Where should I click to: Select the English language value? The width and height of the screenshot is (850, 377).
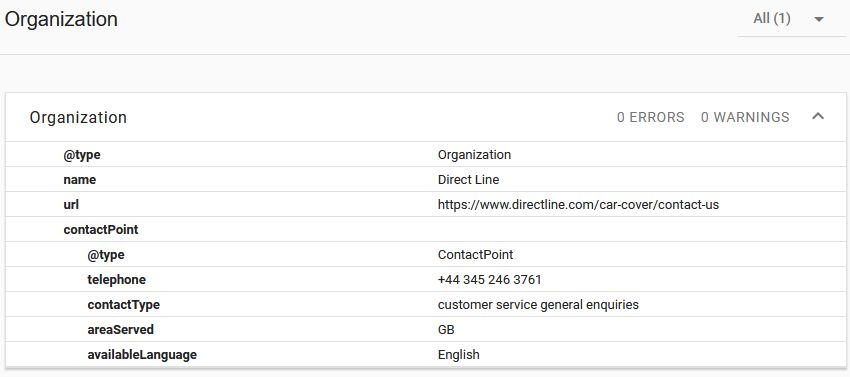point(459,355)
